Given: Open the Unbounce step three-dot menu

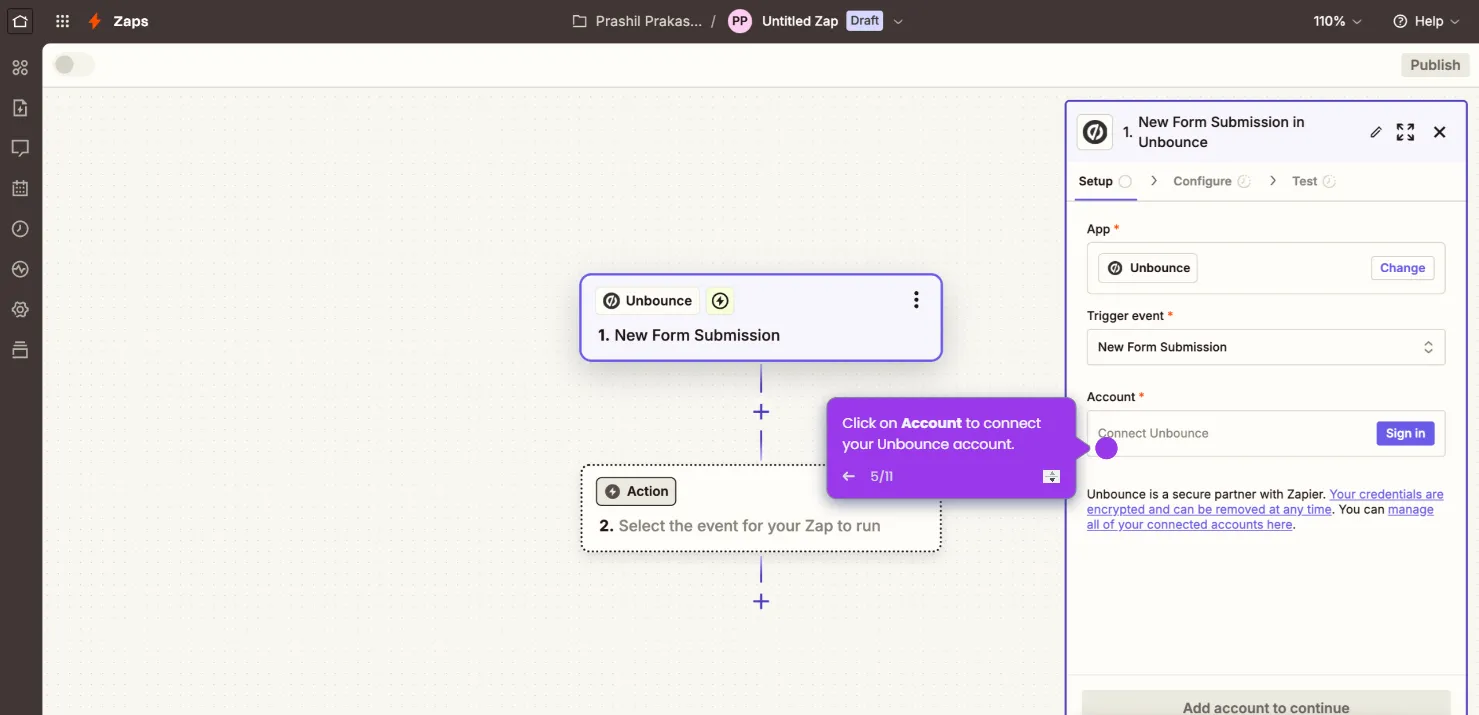Looking at the screenshot, I should coord(916,300).
